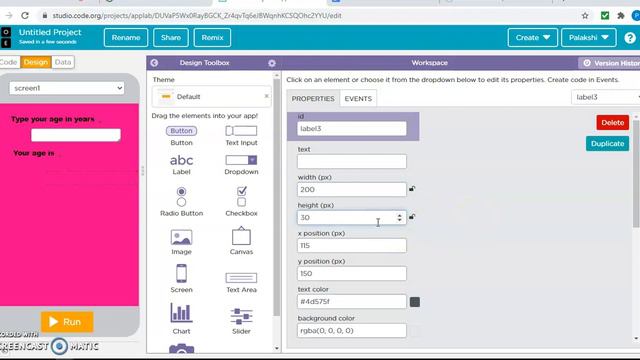The height and width of the screenshot is (360, 640).
Task: Choose the Image element icon
Action: point(181,237)
